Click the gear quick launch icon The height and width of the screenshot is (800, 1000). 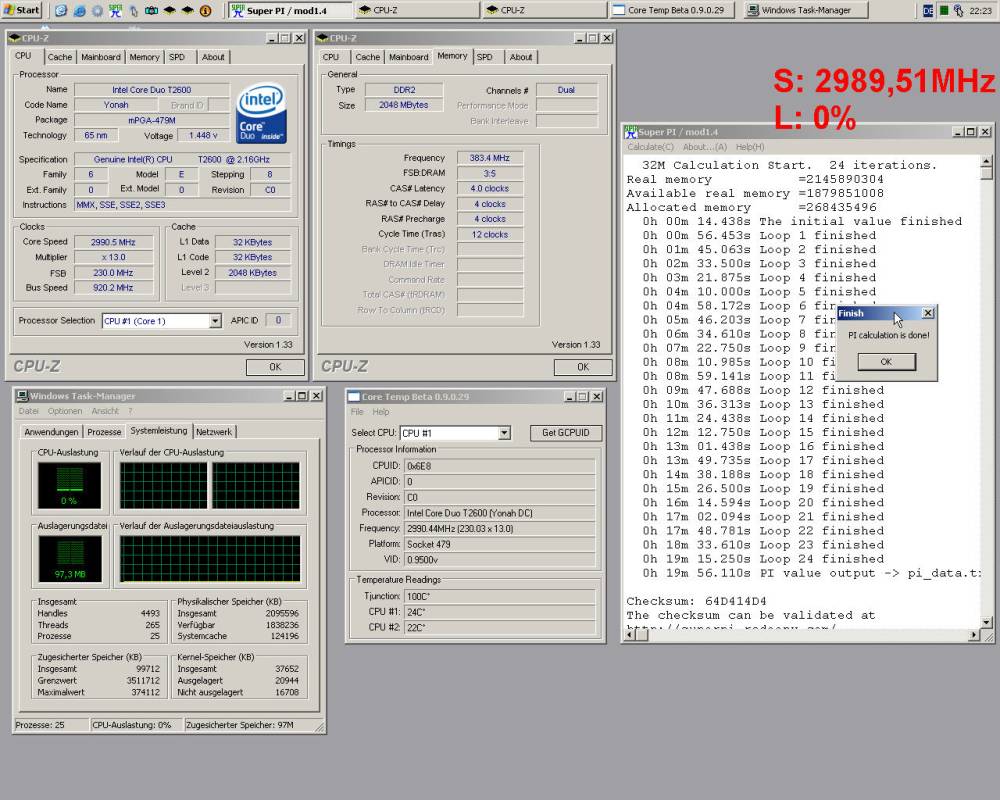pyautogui.click(x=97, y=10)
